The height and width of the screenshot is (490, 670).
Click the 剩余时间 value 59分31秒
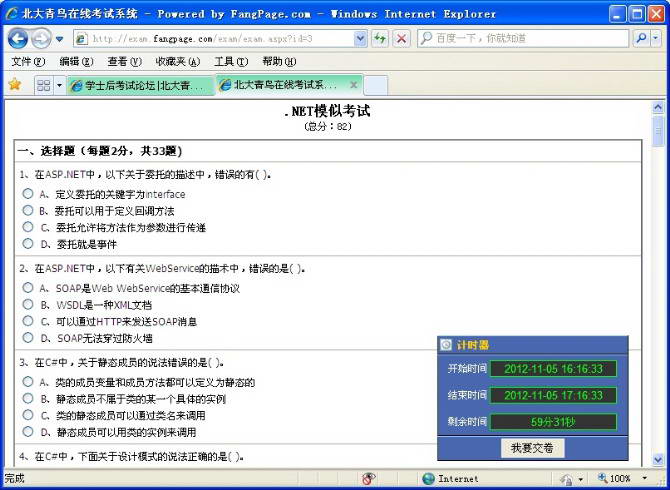[553, 422]
